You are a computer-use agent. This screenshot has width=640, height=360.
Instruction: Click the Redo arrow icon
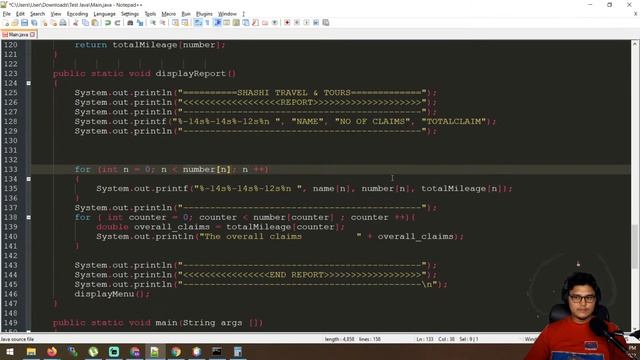tap(118, 22)
